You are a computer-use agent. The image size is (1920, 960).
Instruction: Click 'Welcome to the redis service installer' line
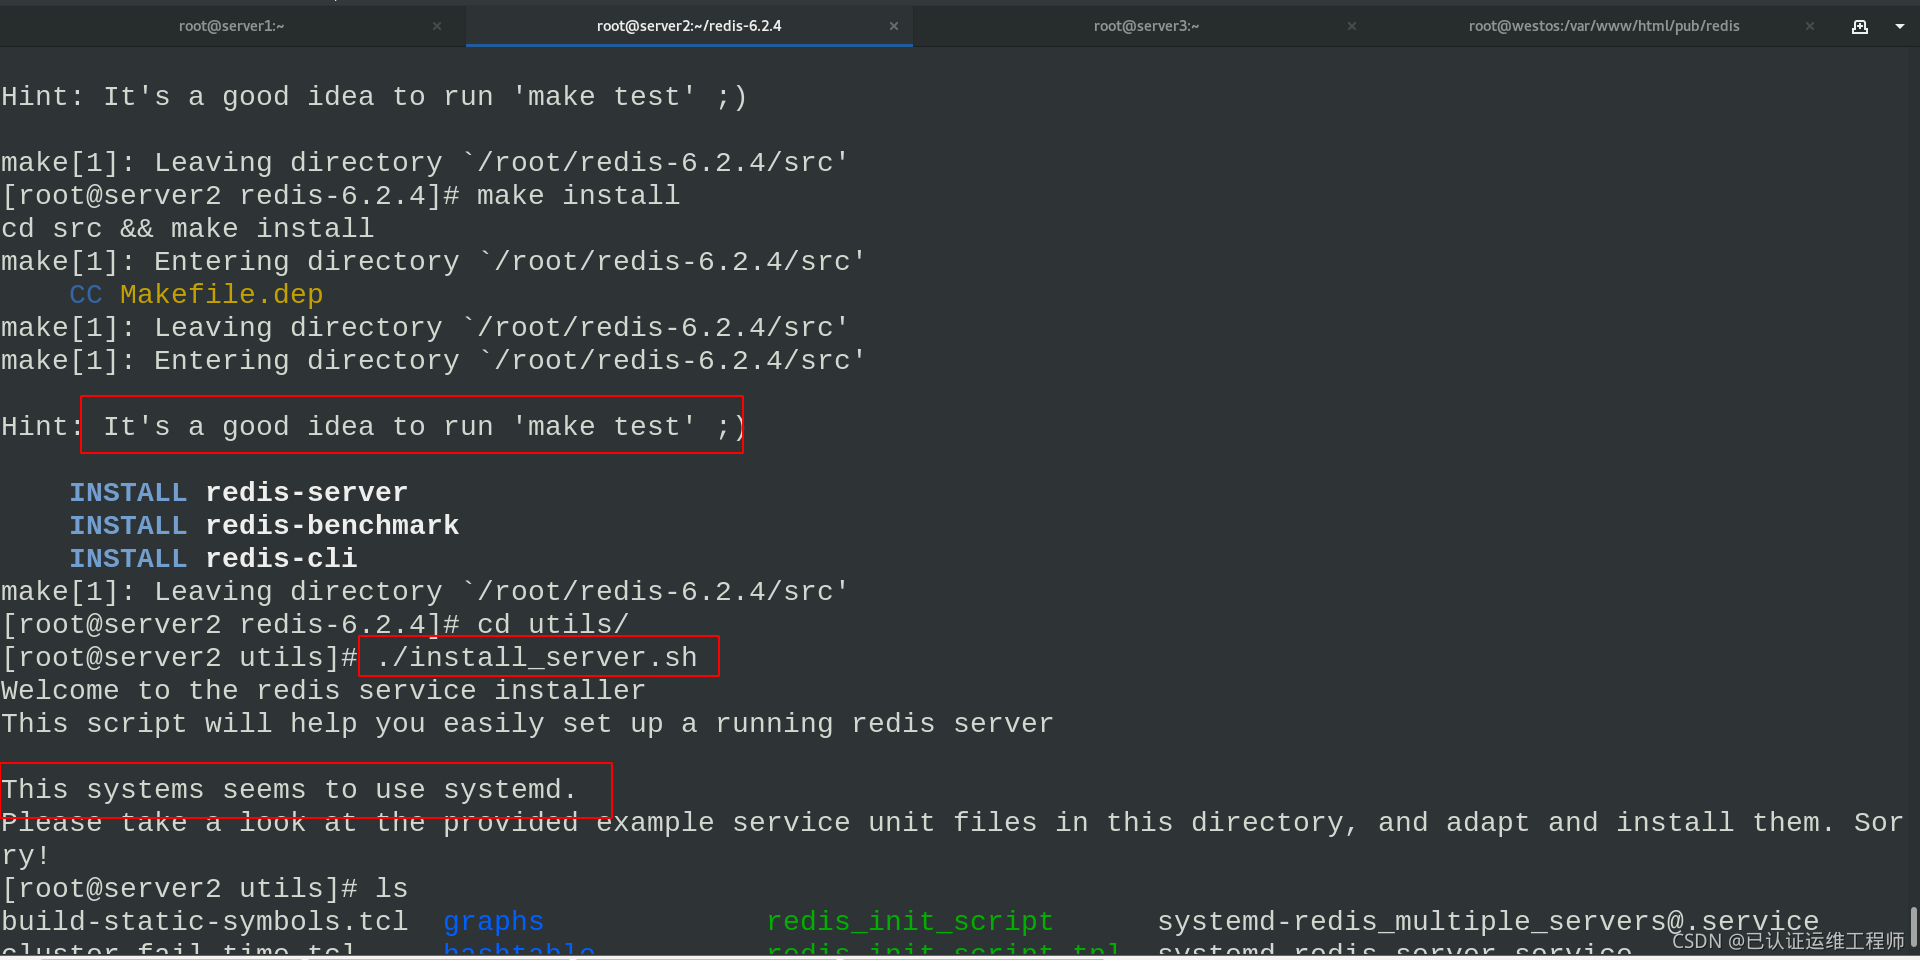pos(323,690)
